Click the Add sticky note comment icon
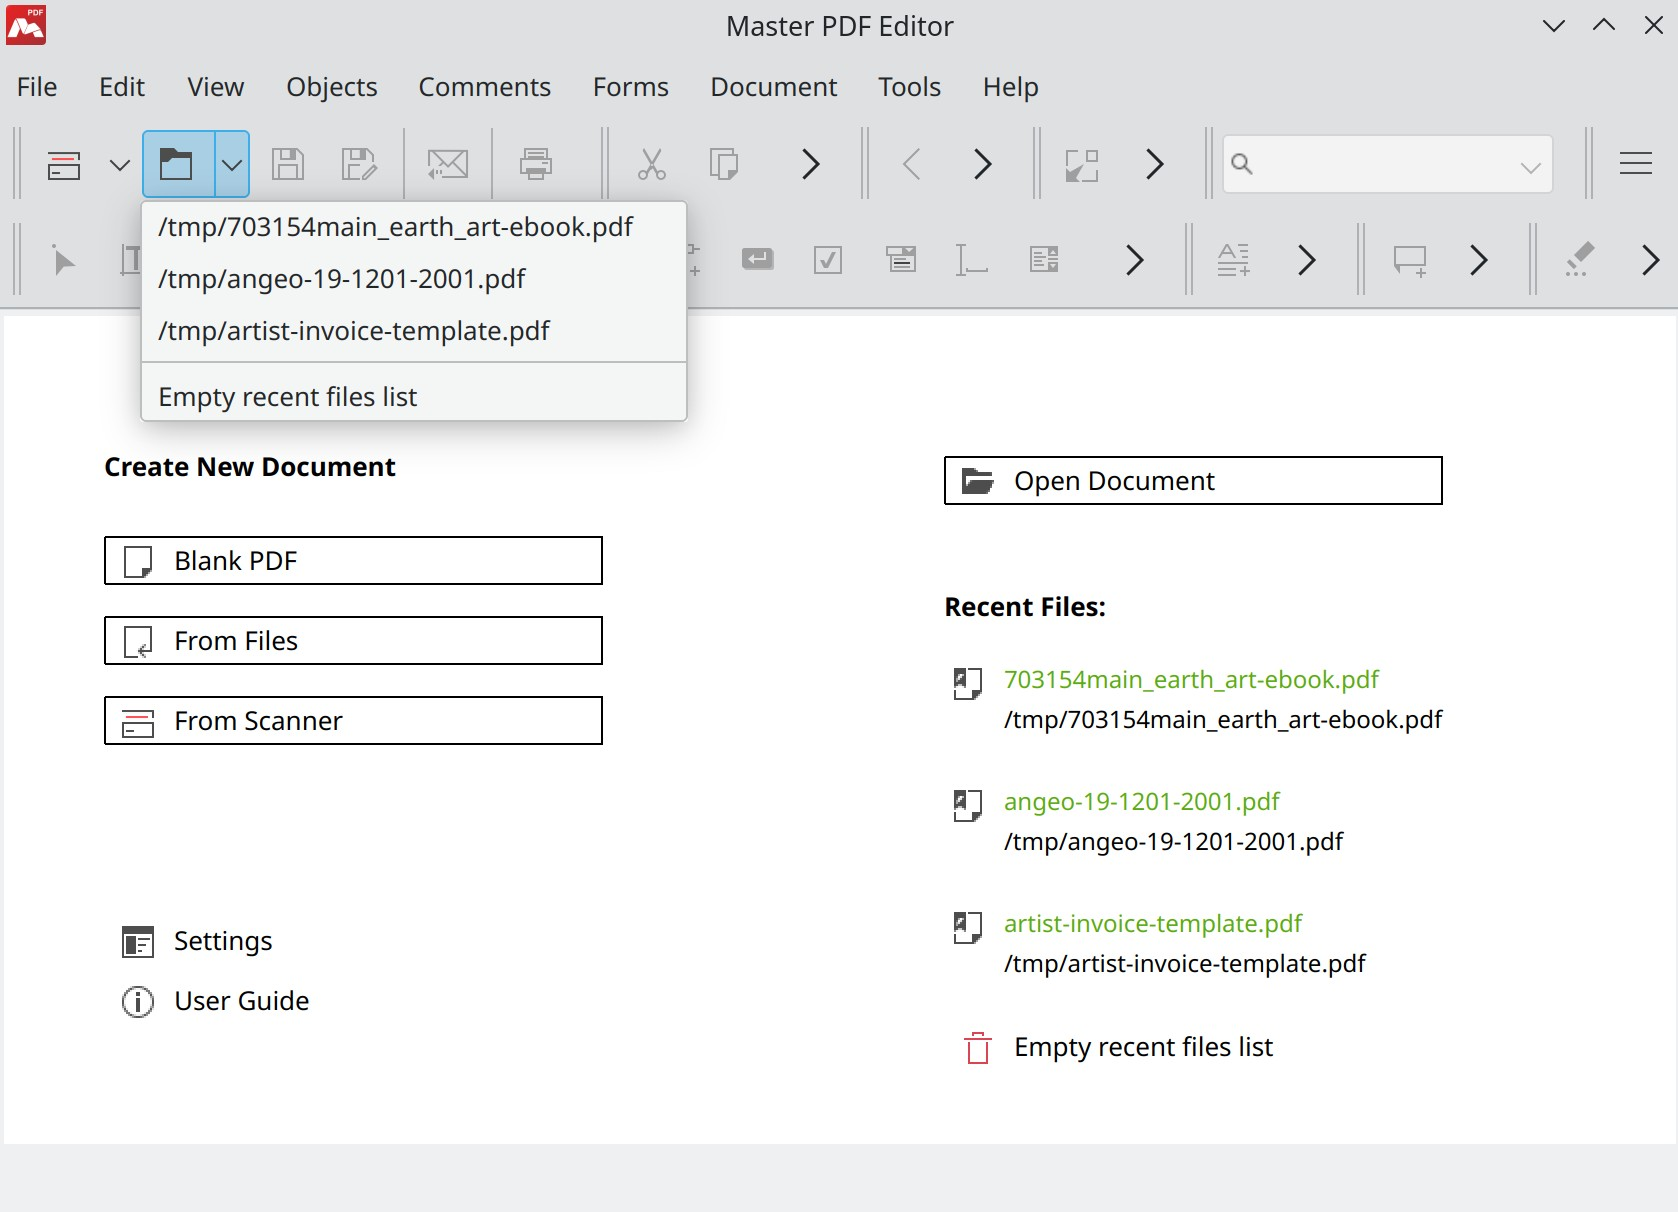The image size is (1678, 1212). (1410, 261)
